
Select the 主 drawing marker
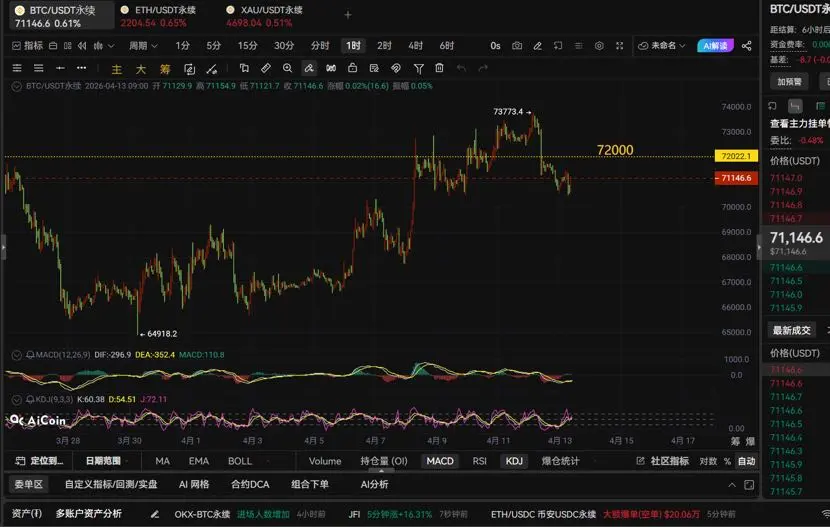tap(116, 69)
